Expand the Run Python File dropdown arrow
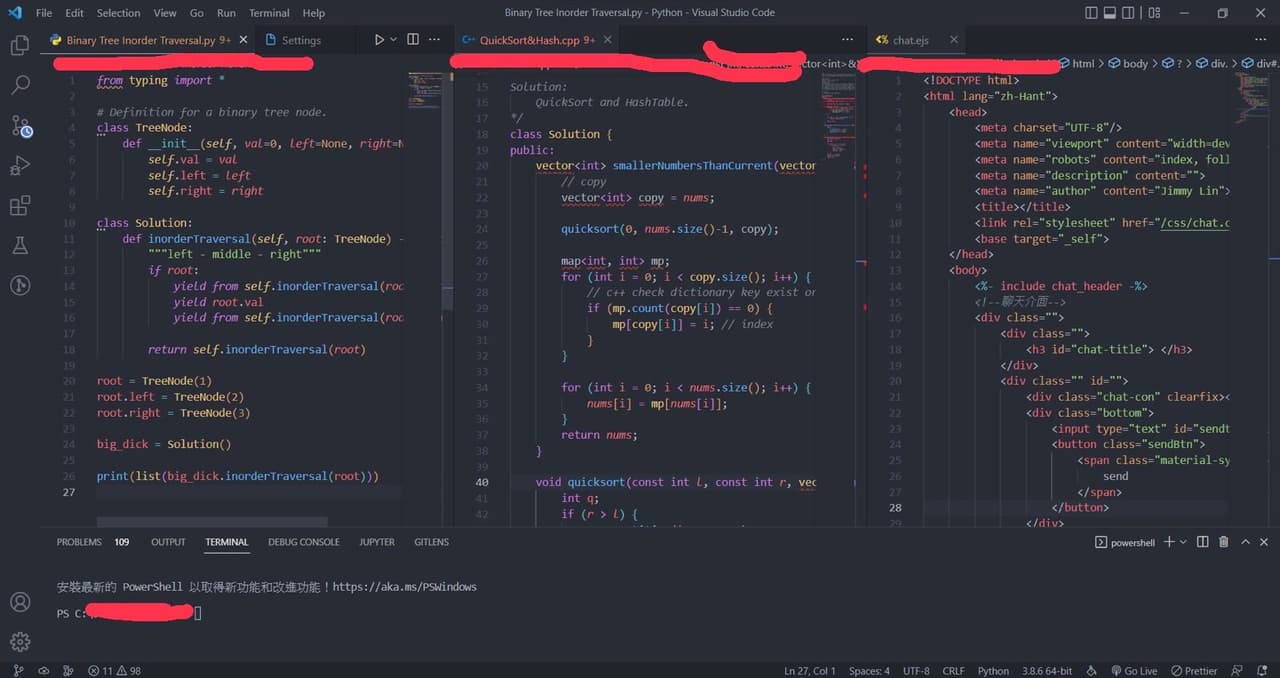 [394, 40]
